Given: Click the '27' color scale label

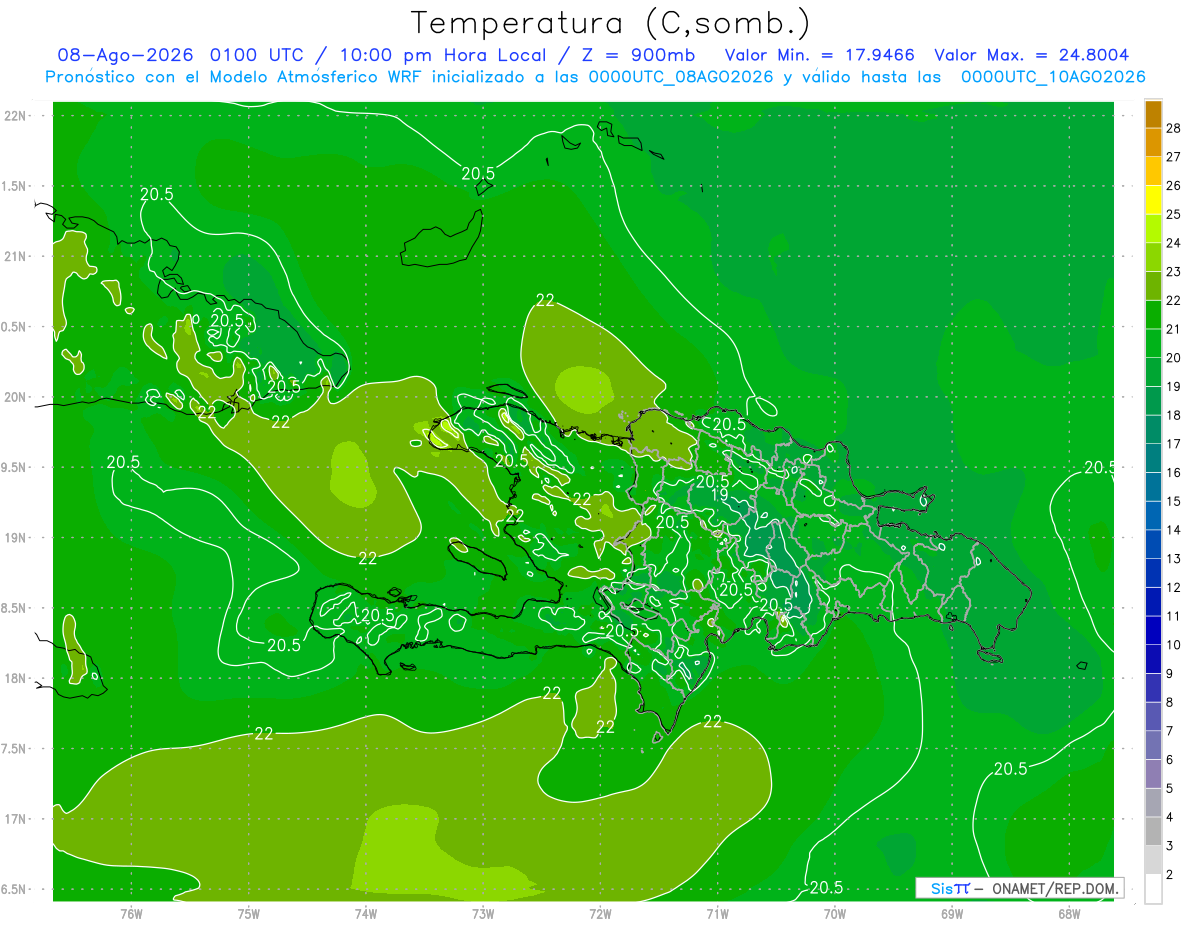Looking at the screenshot, I should pos(1174,157).
